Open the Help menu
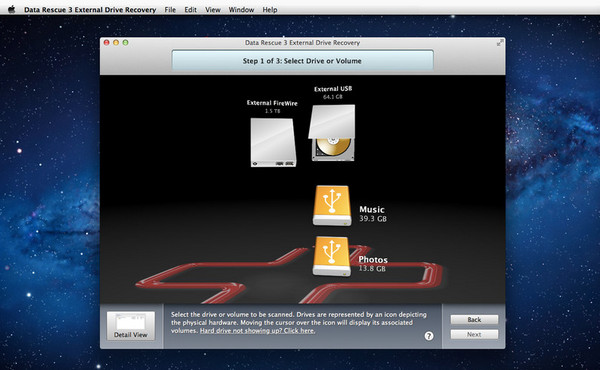The height and width of the screenshot is (370, 600). [x=270, y=10]
